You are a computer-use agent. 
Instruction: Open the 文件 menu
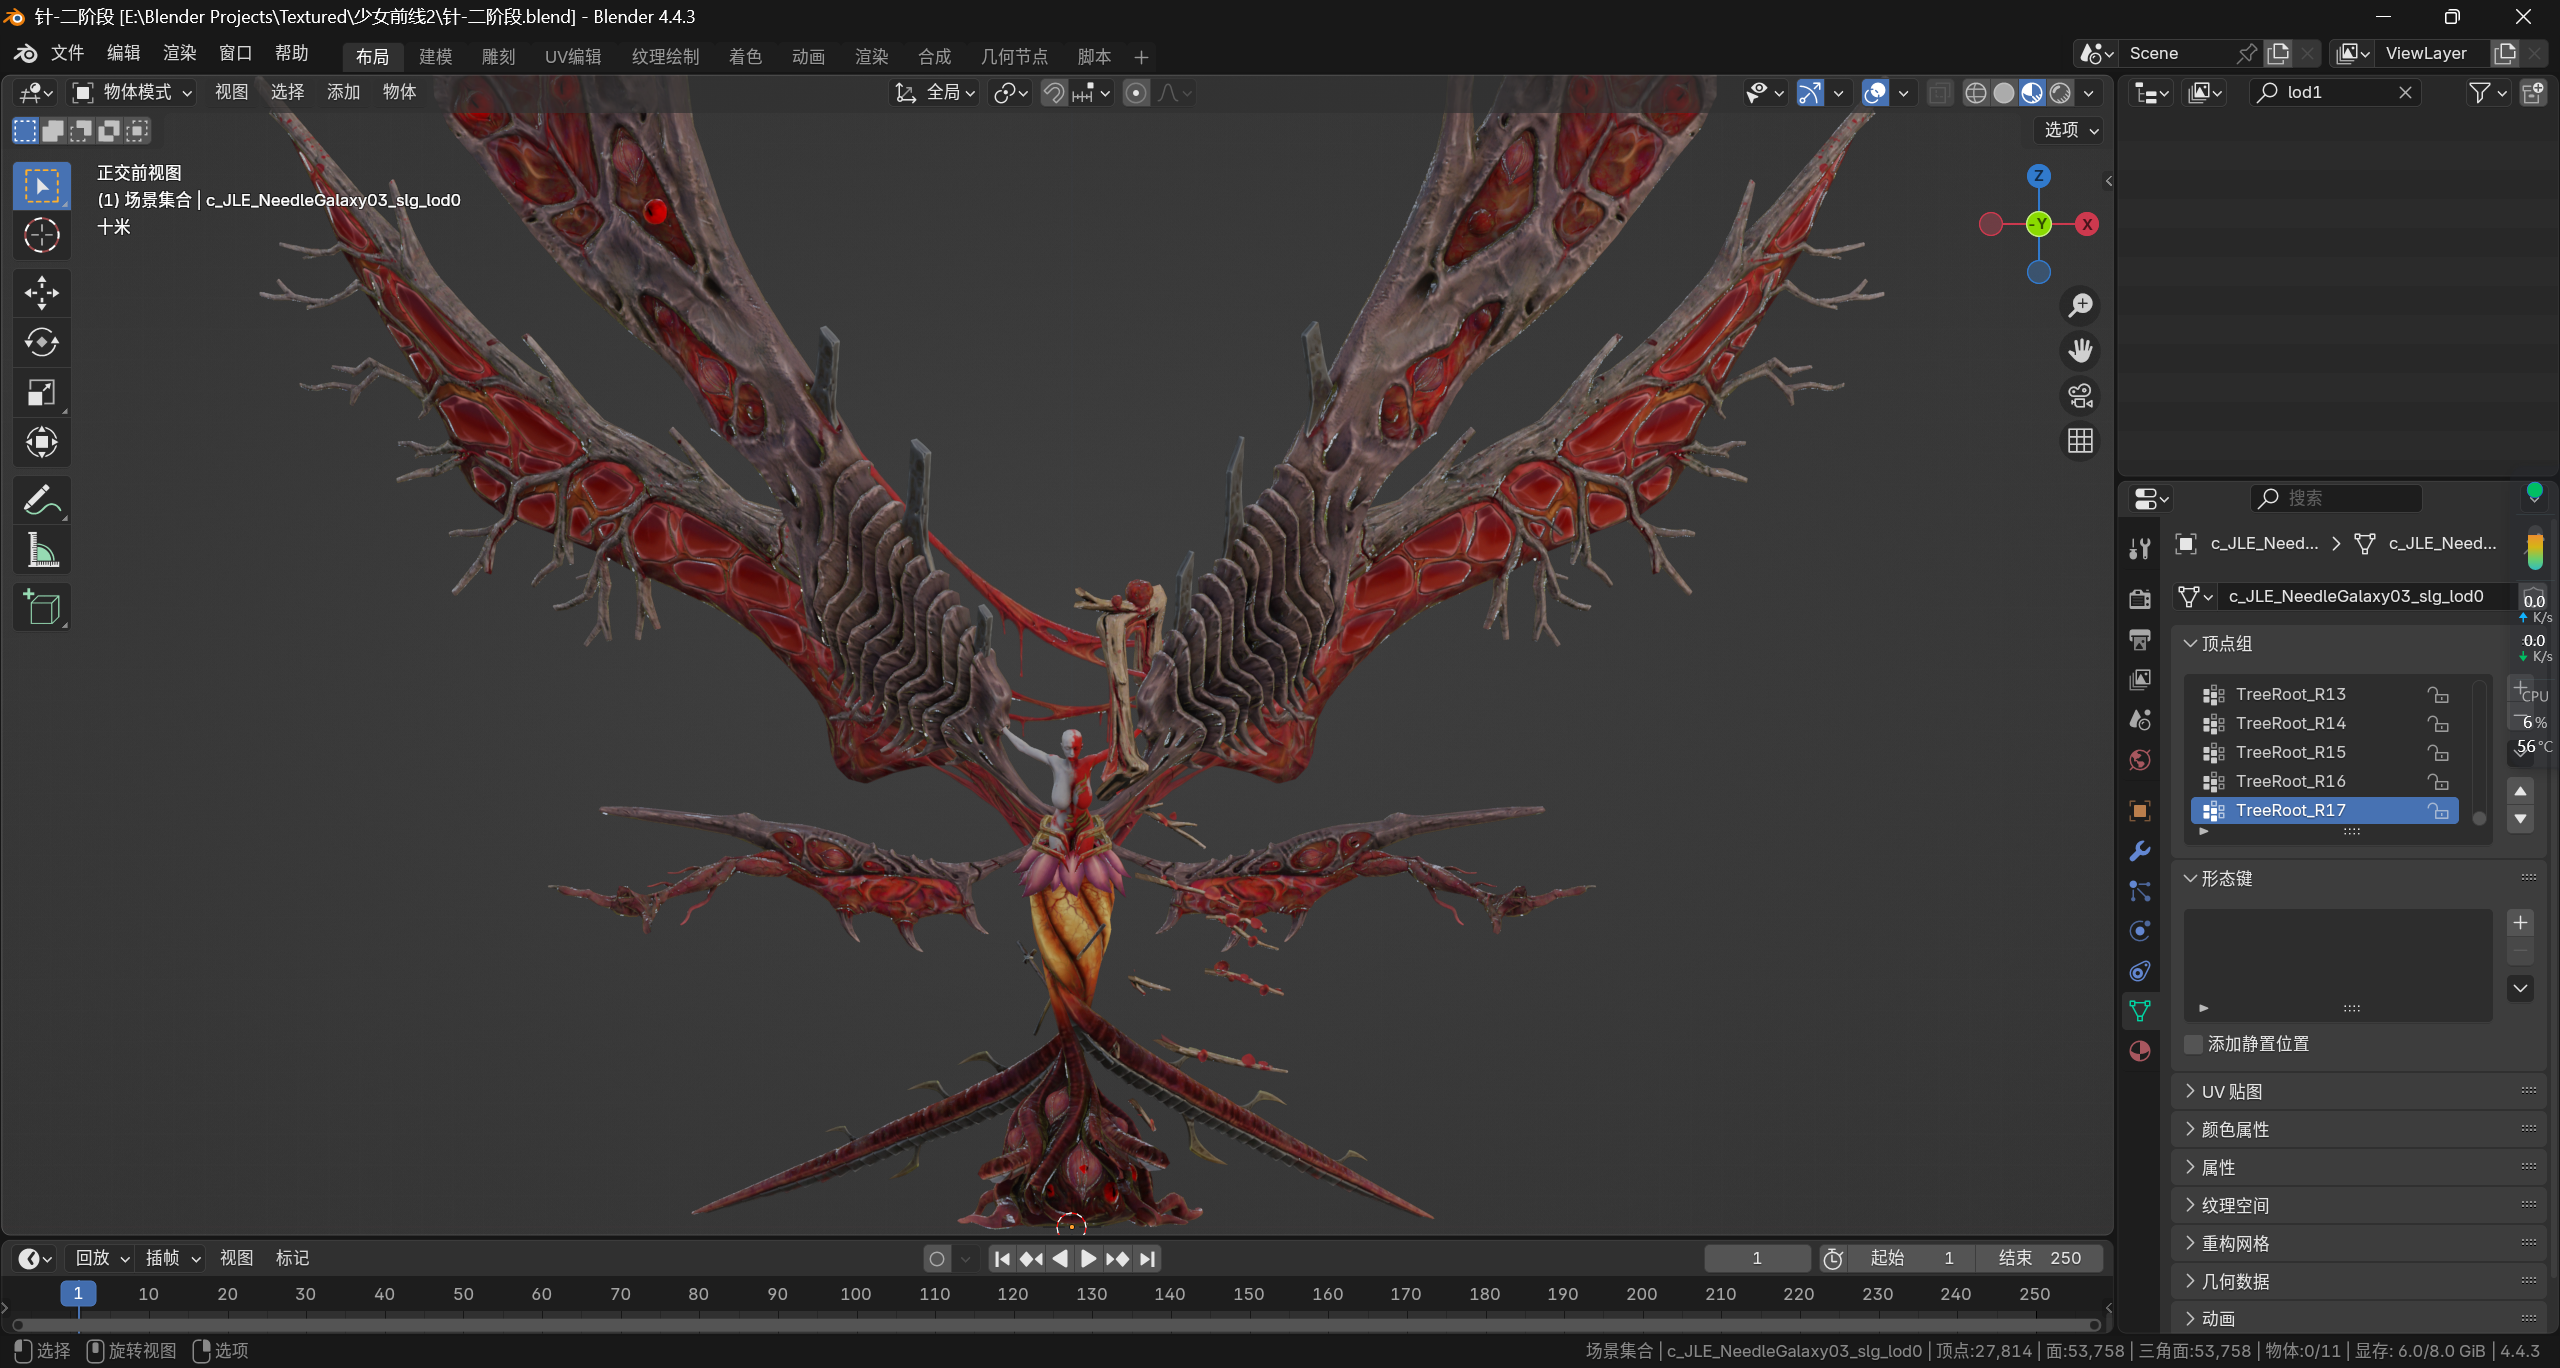(x=67, y=53)
